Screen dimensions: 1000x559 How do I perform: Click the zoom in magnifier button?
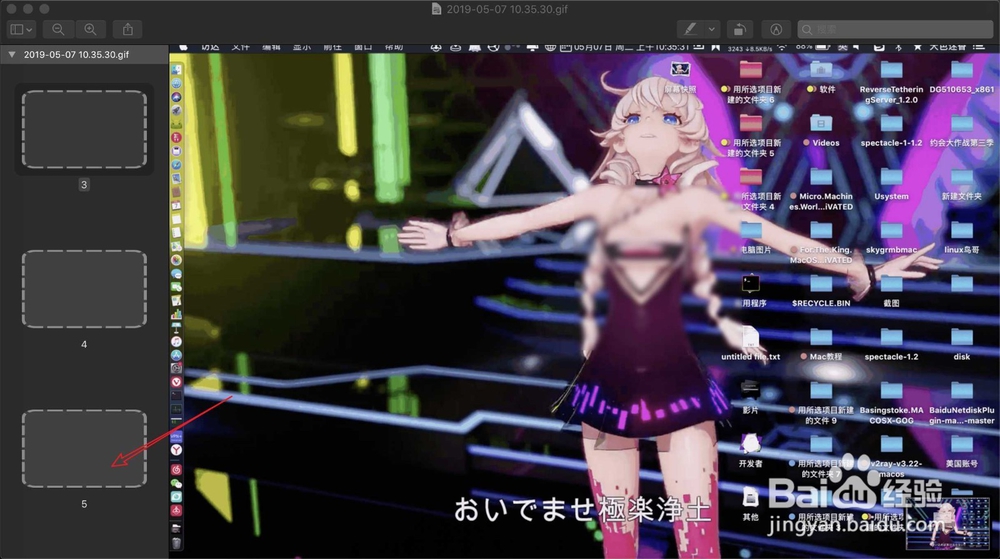coord(90,29)
